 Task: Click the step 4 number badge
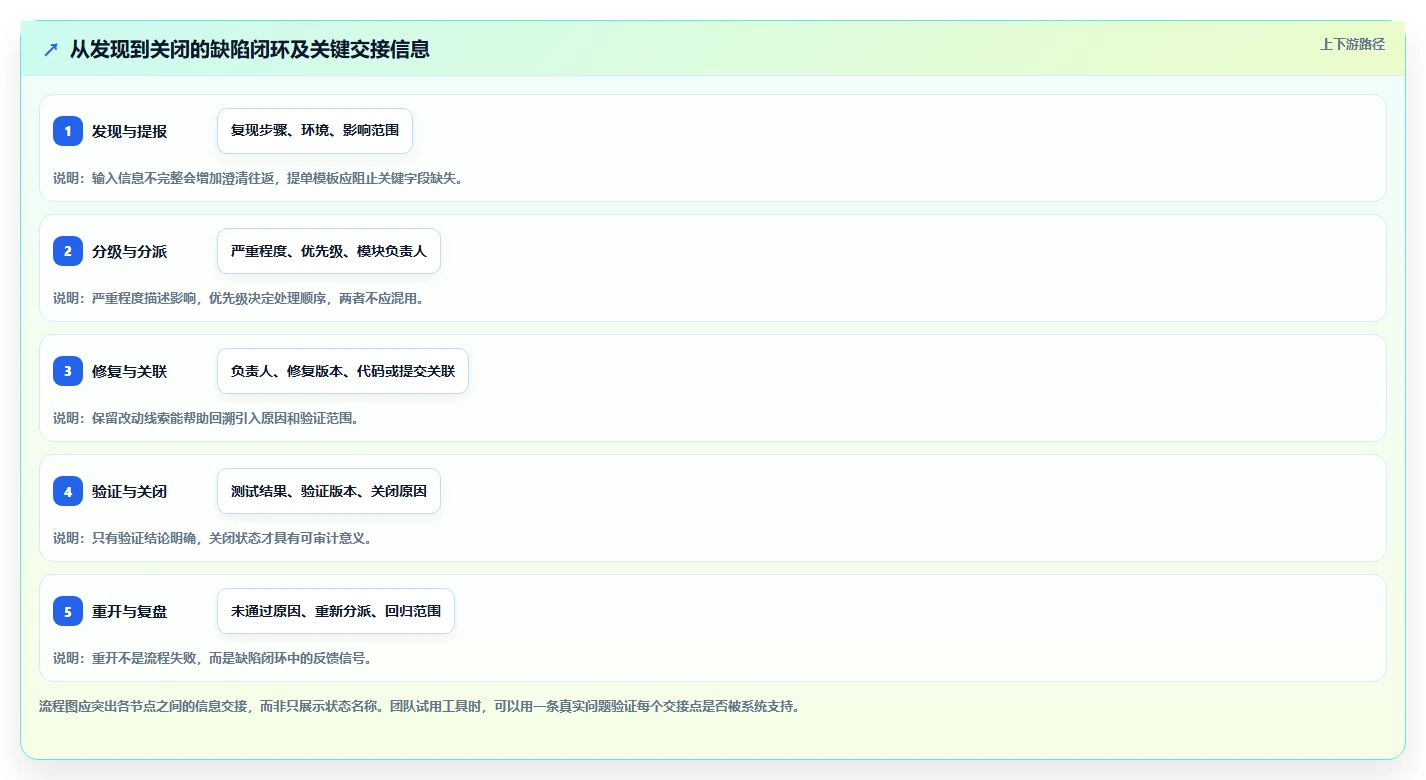(x=68, y=491)
